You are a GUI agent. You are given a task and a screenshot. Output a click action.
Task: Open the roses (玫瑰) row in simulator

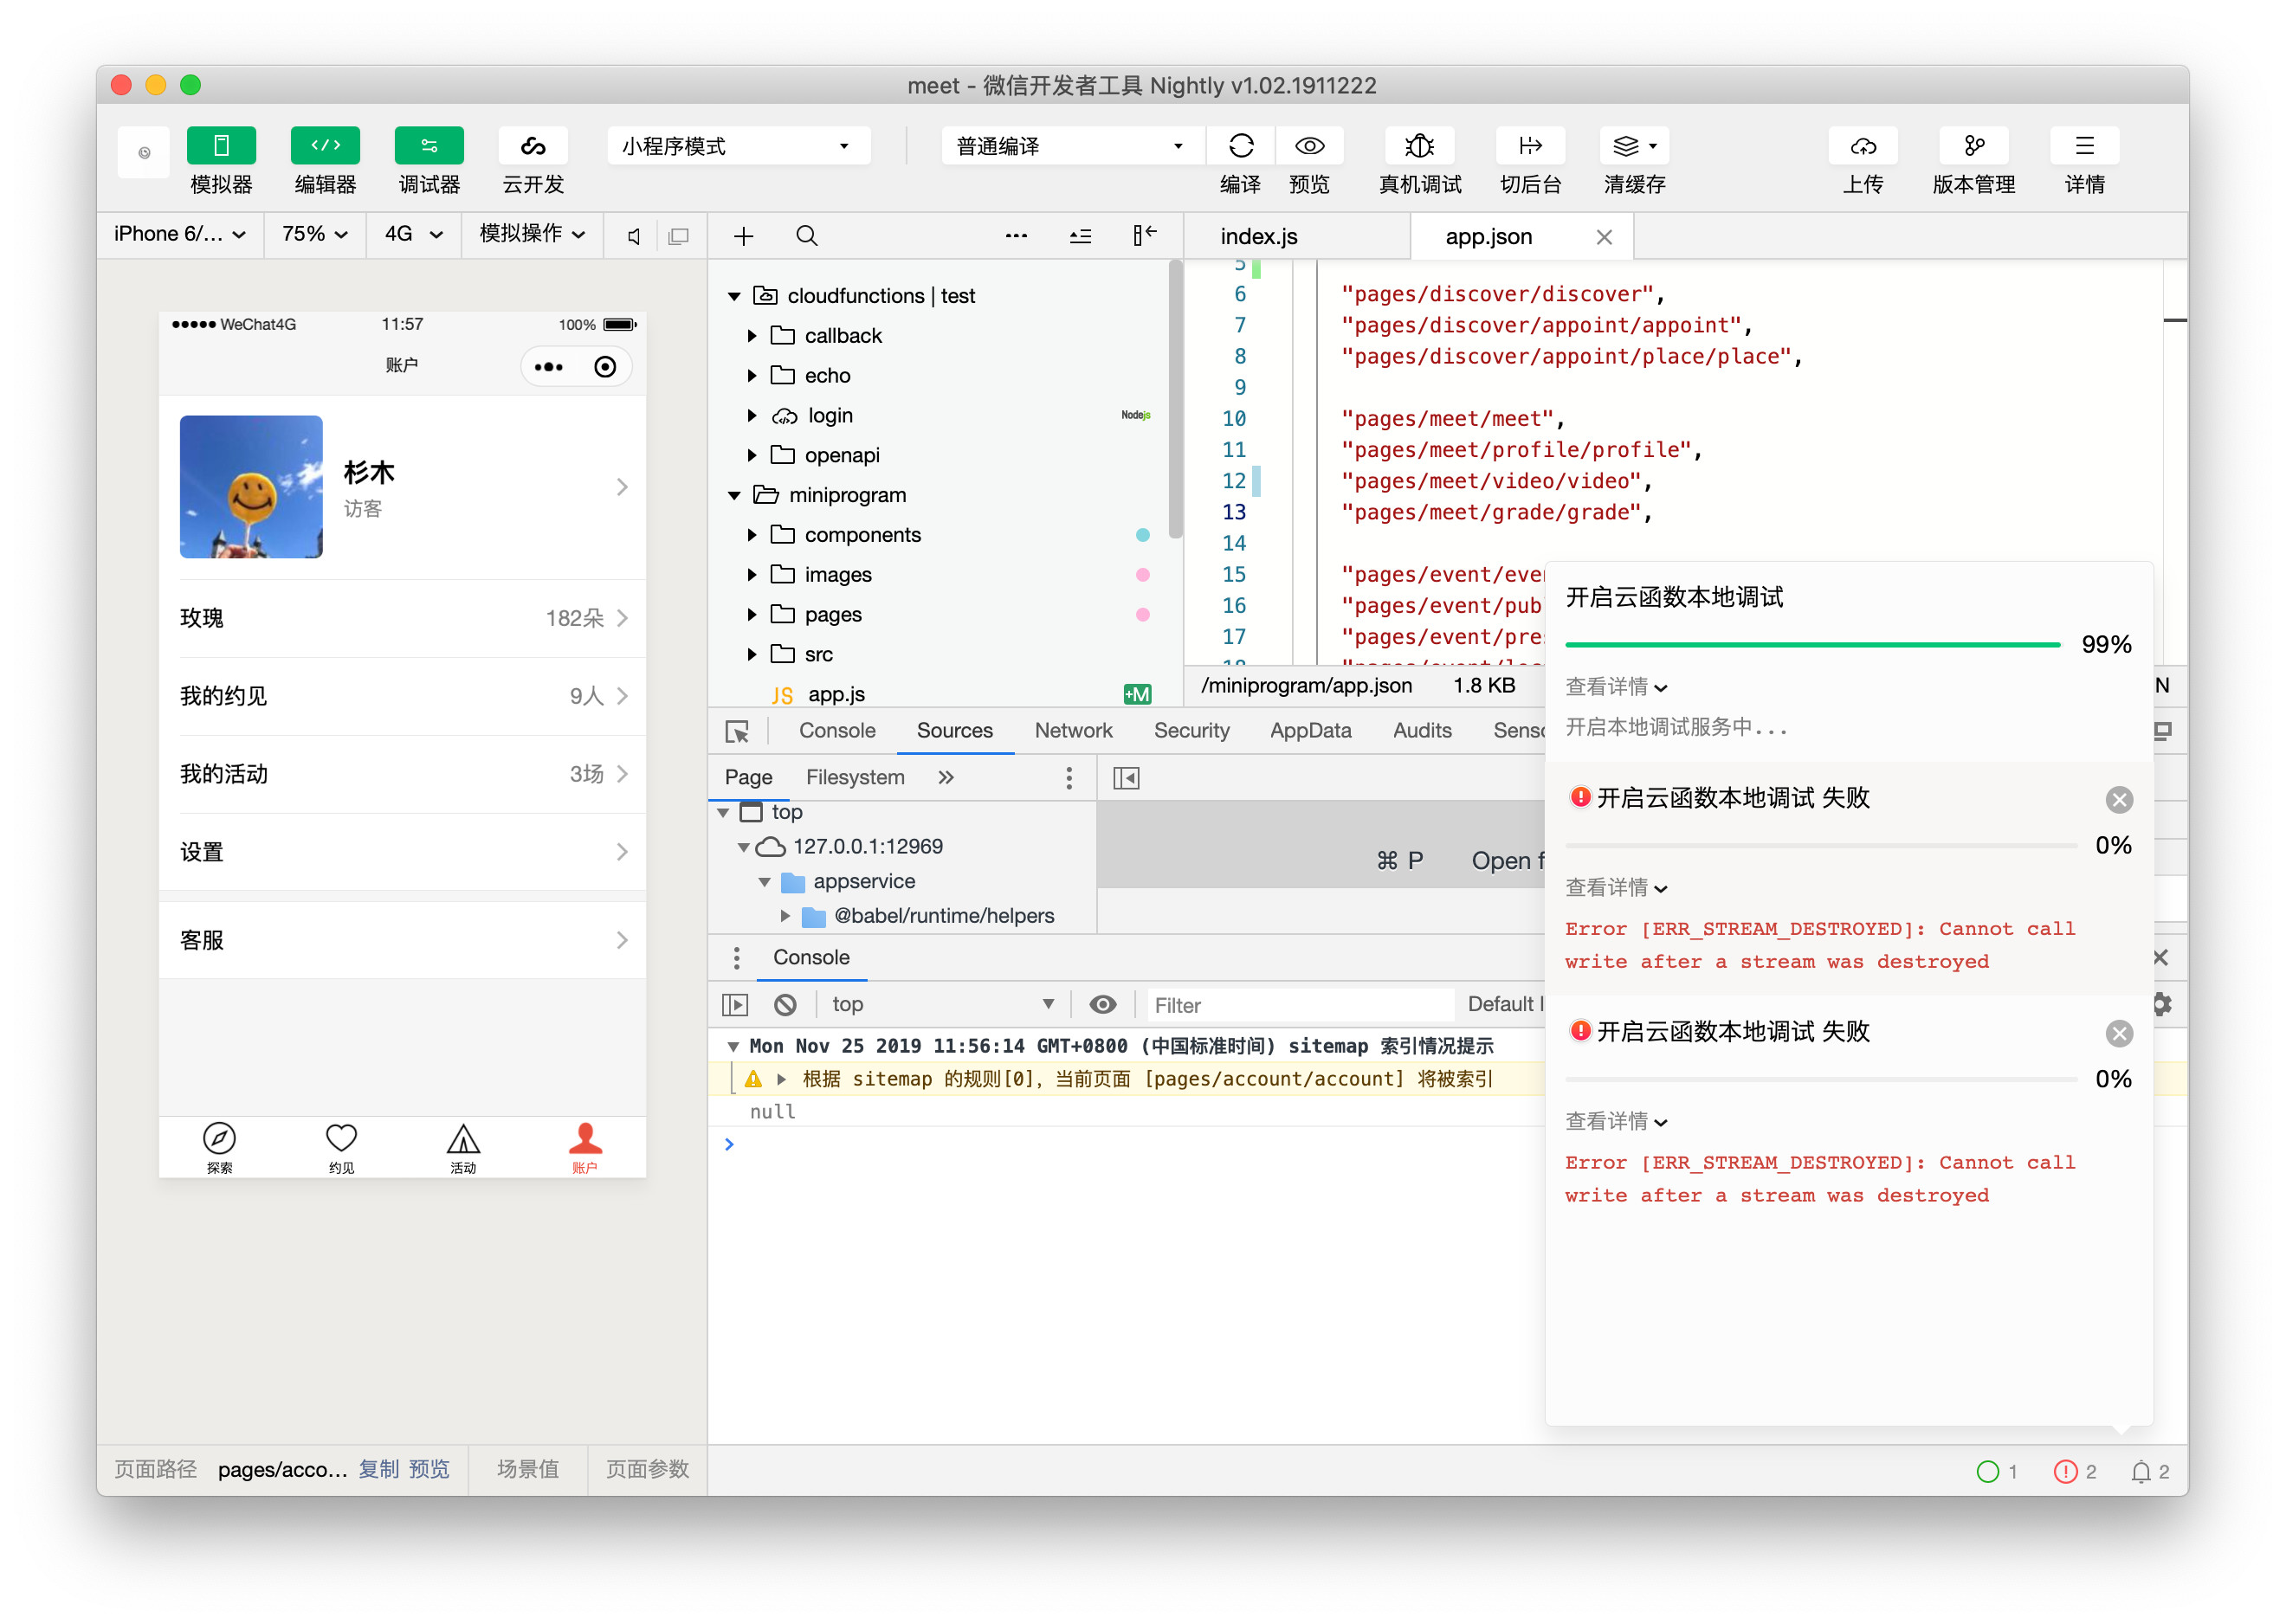(402, 619)
